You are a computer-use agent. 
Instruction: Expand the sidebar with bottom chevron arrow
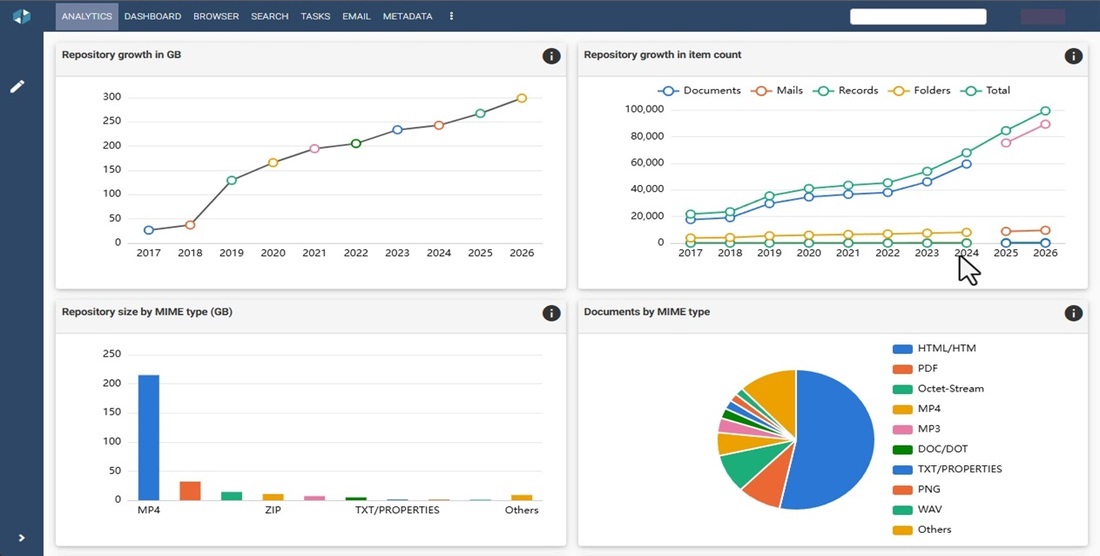[22, 538]
